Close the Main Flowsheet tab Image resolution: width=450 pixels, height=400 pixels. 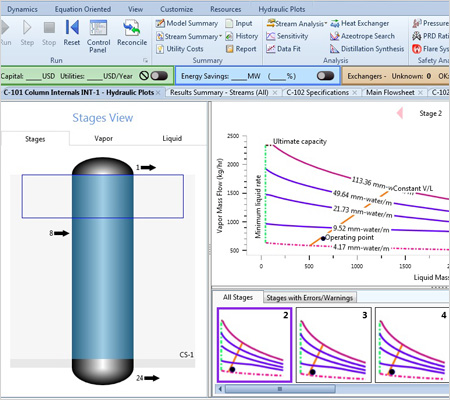421,92
